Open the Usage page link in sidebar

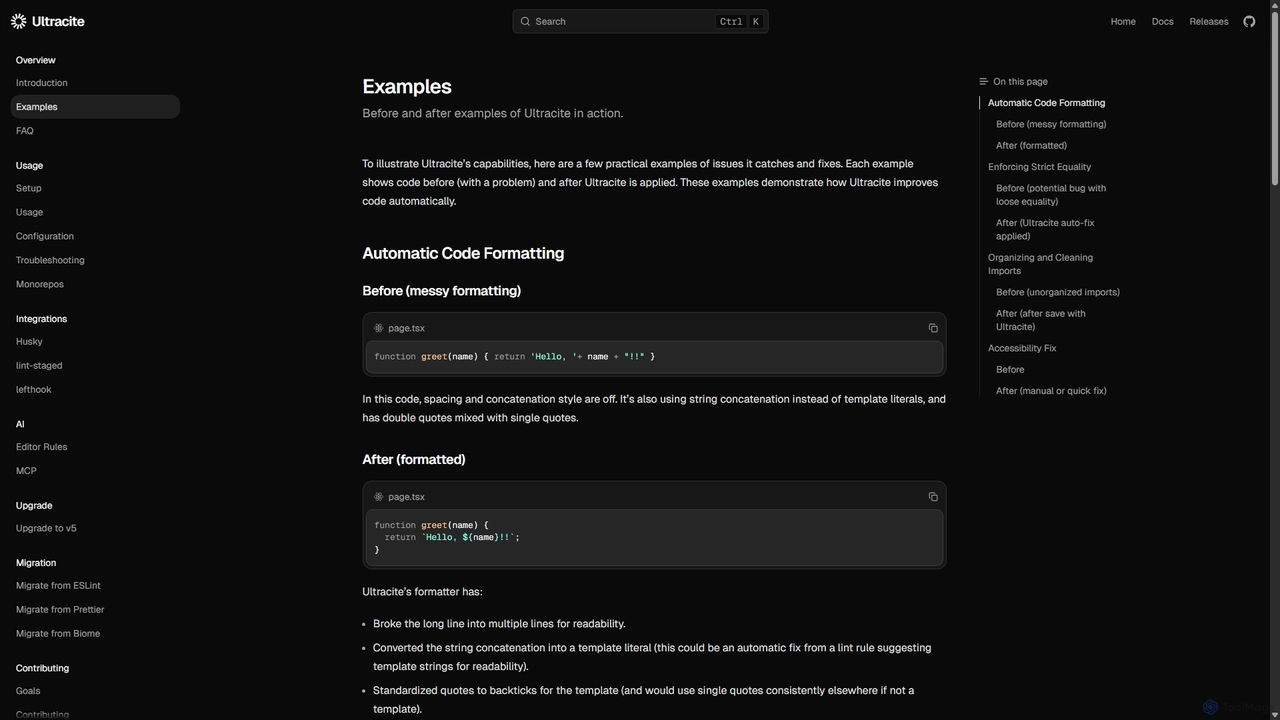pos(95,212)
